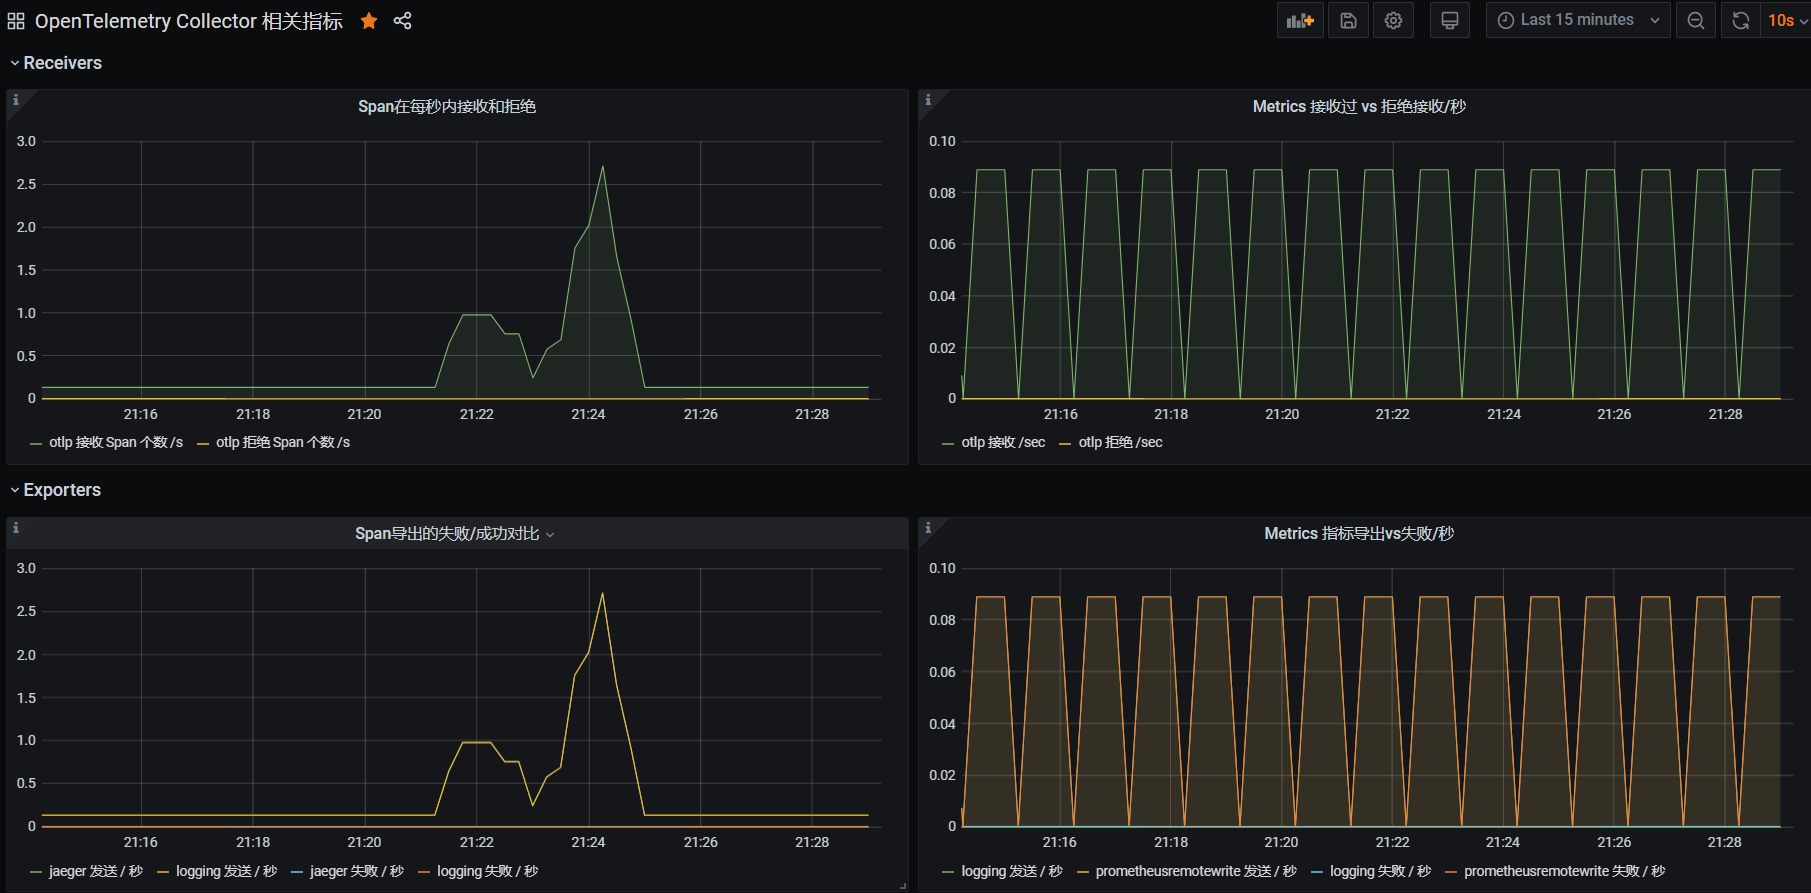Open the Last 15 minutes time picker
The height and width of the screenshot is (893, 1811).
(x=1578, y=20)
